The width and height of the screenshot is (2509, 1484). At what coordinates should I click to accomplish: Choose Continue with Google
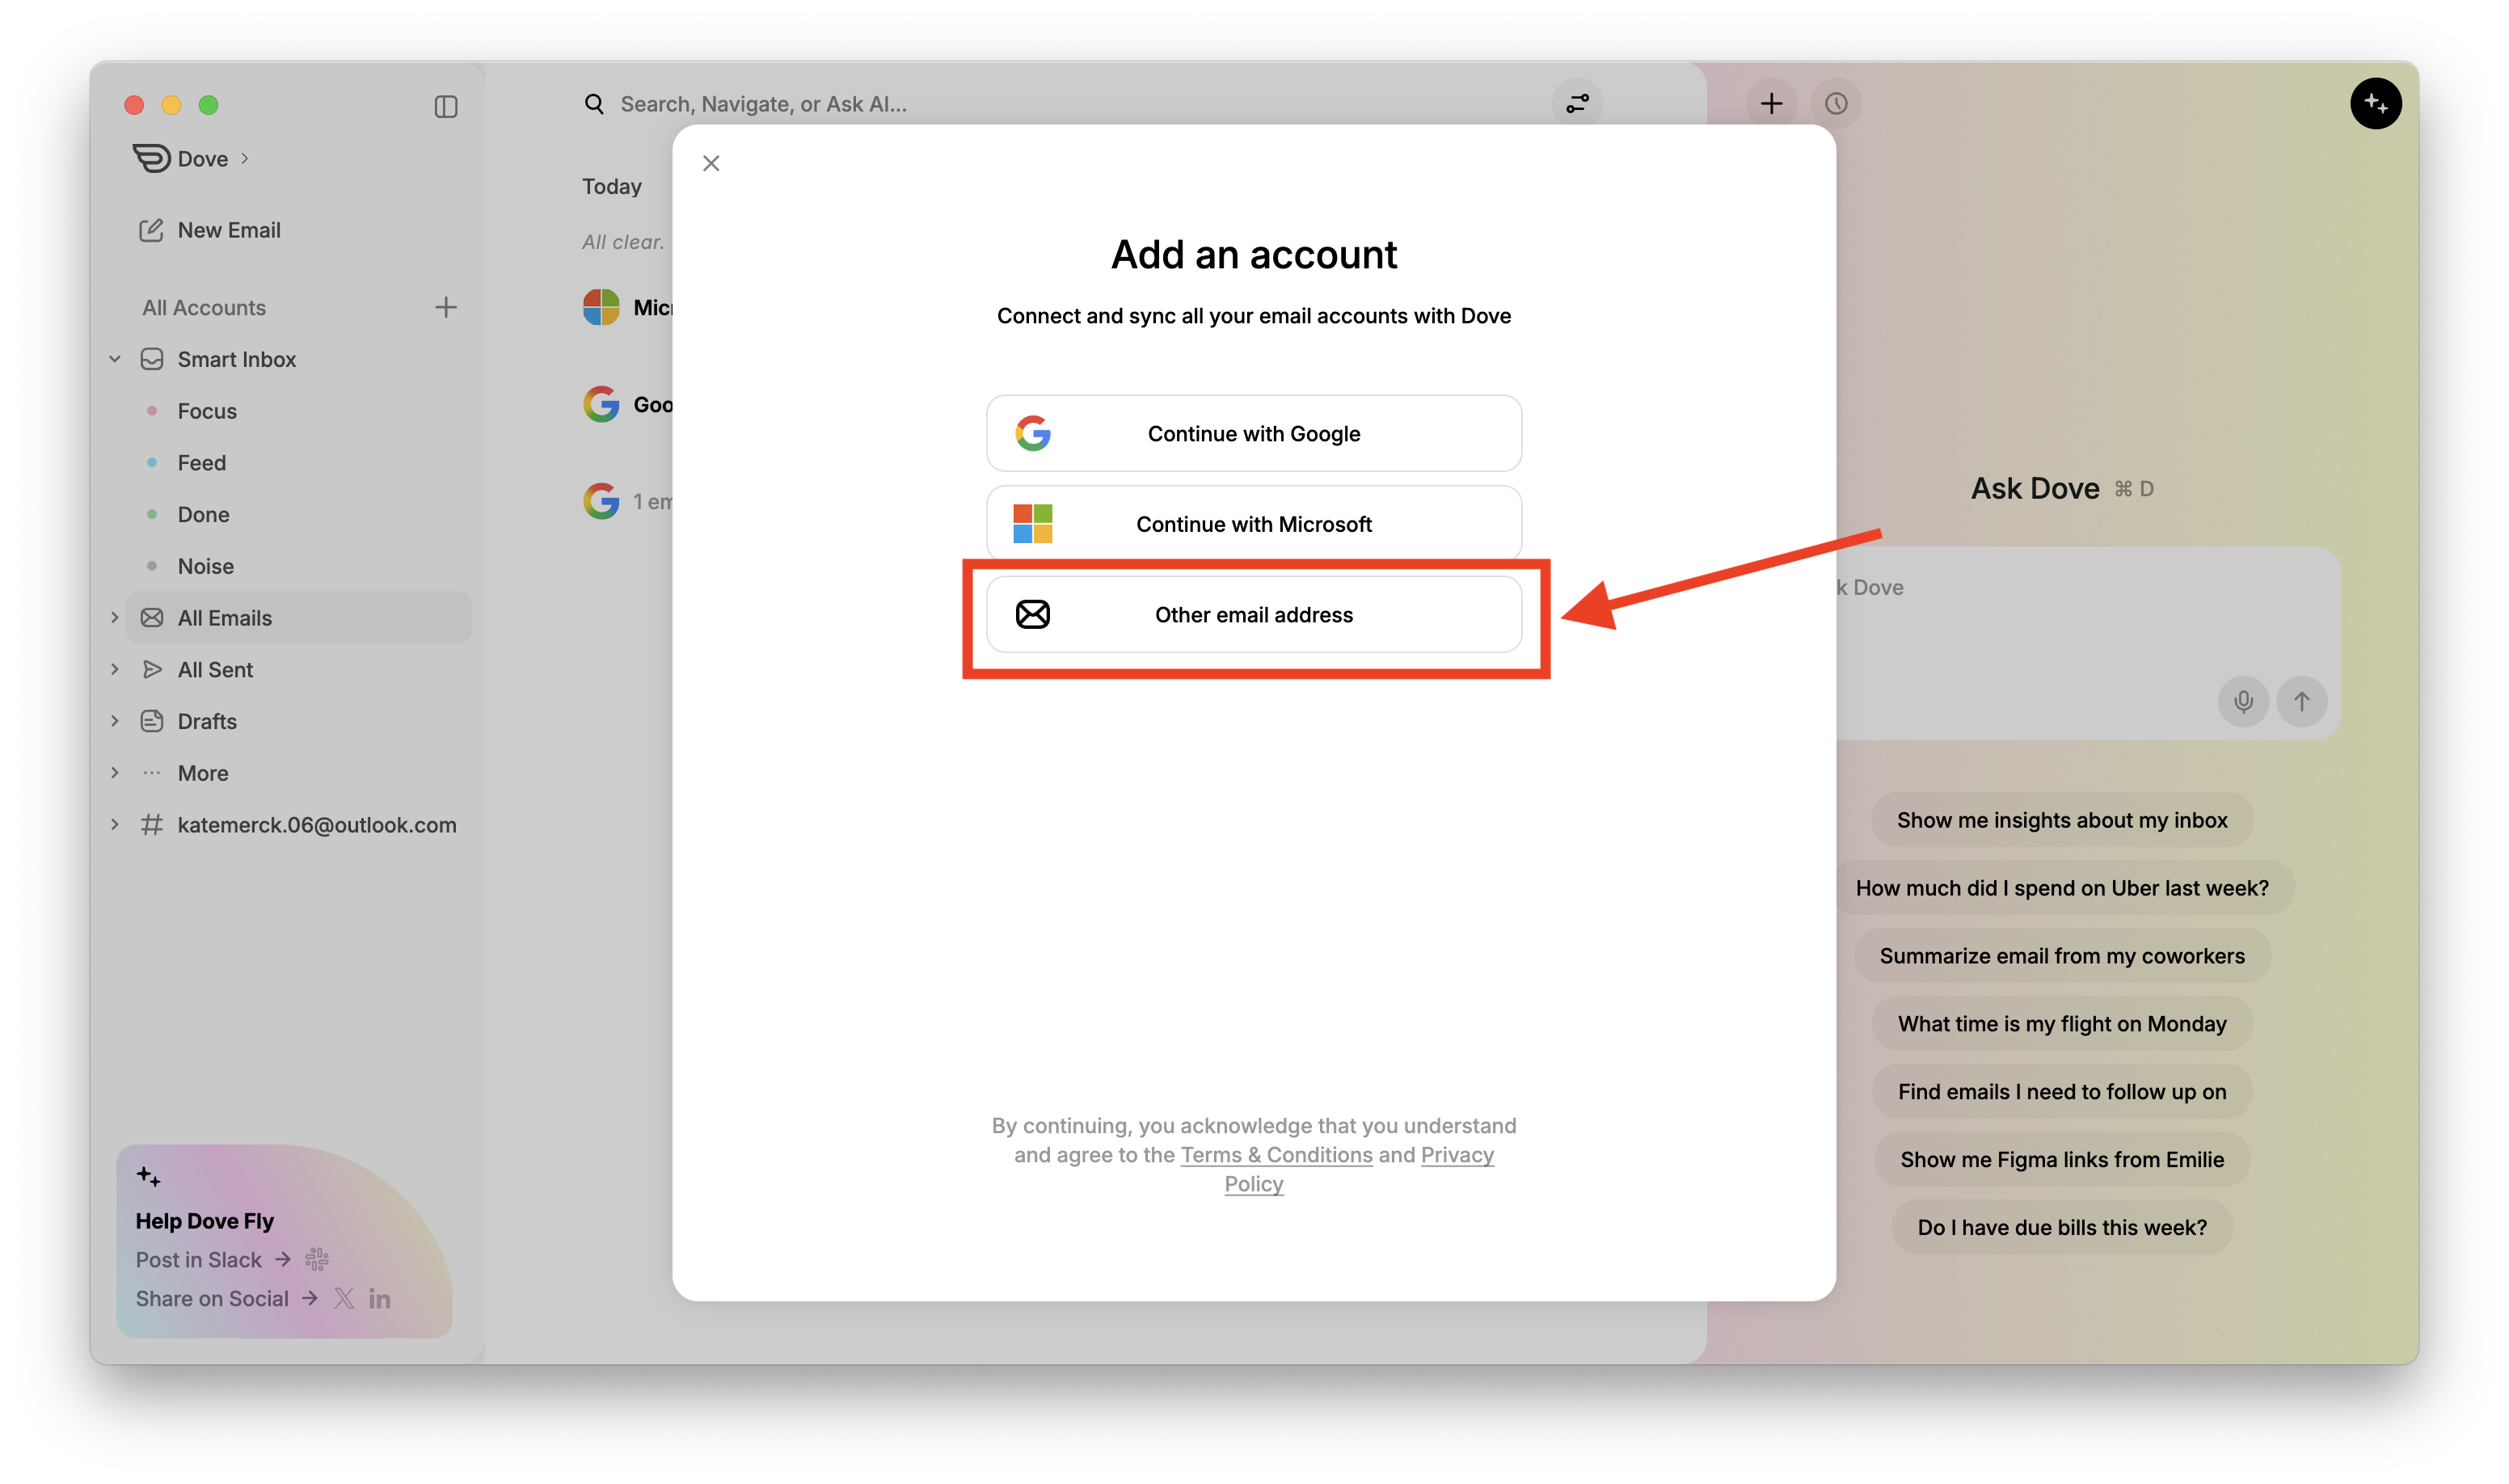1253,433
